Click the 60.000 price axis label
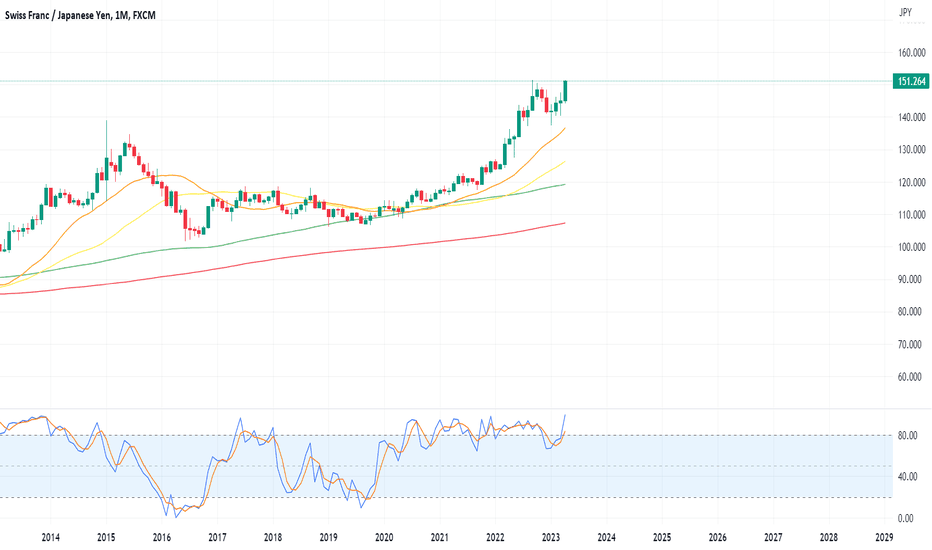 pos(912,376)
